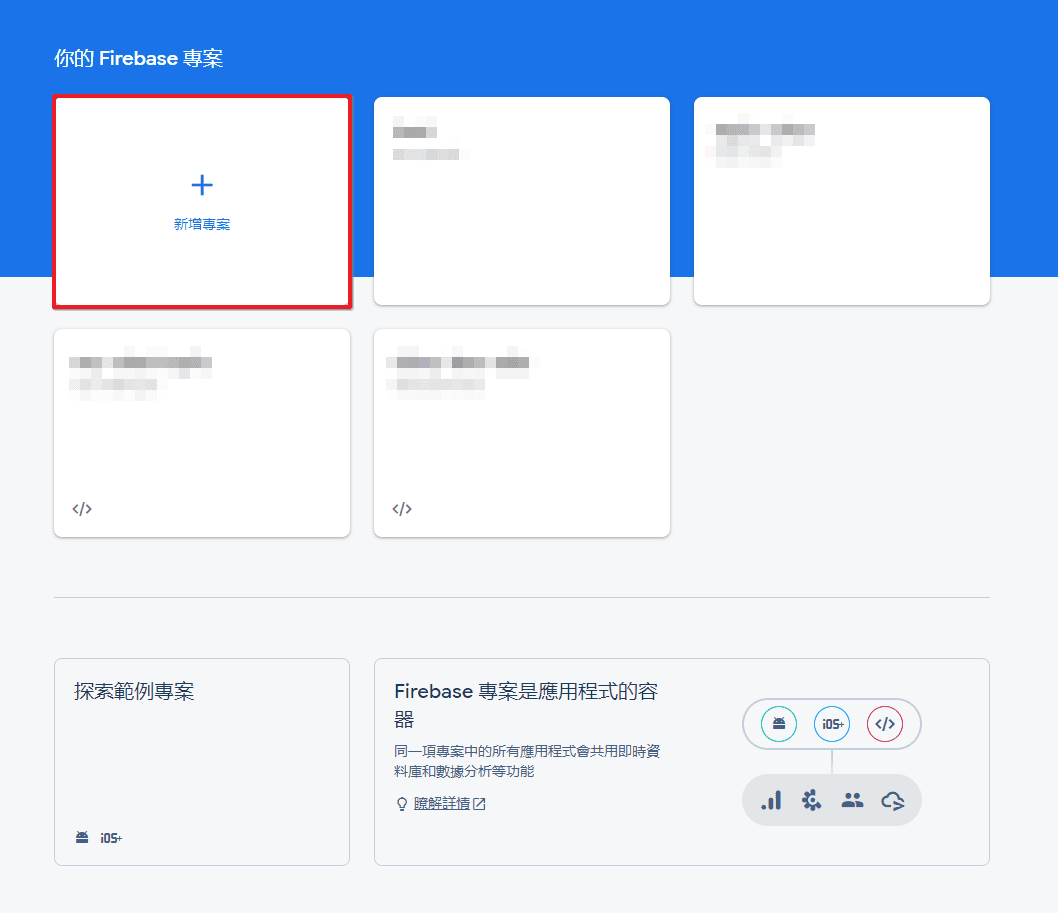Click the circled web code icon in diagram
The height and width of the screenshot is (913, 1058).
click(x=885, y=724)
